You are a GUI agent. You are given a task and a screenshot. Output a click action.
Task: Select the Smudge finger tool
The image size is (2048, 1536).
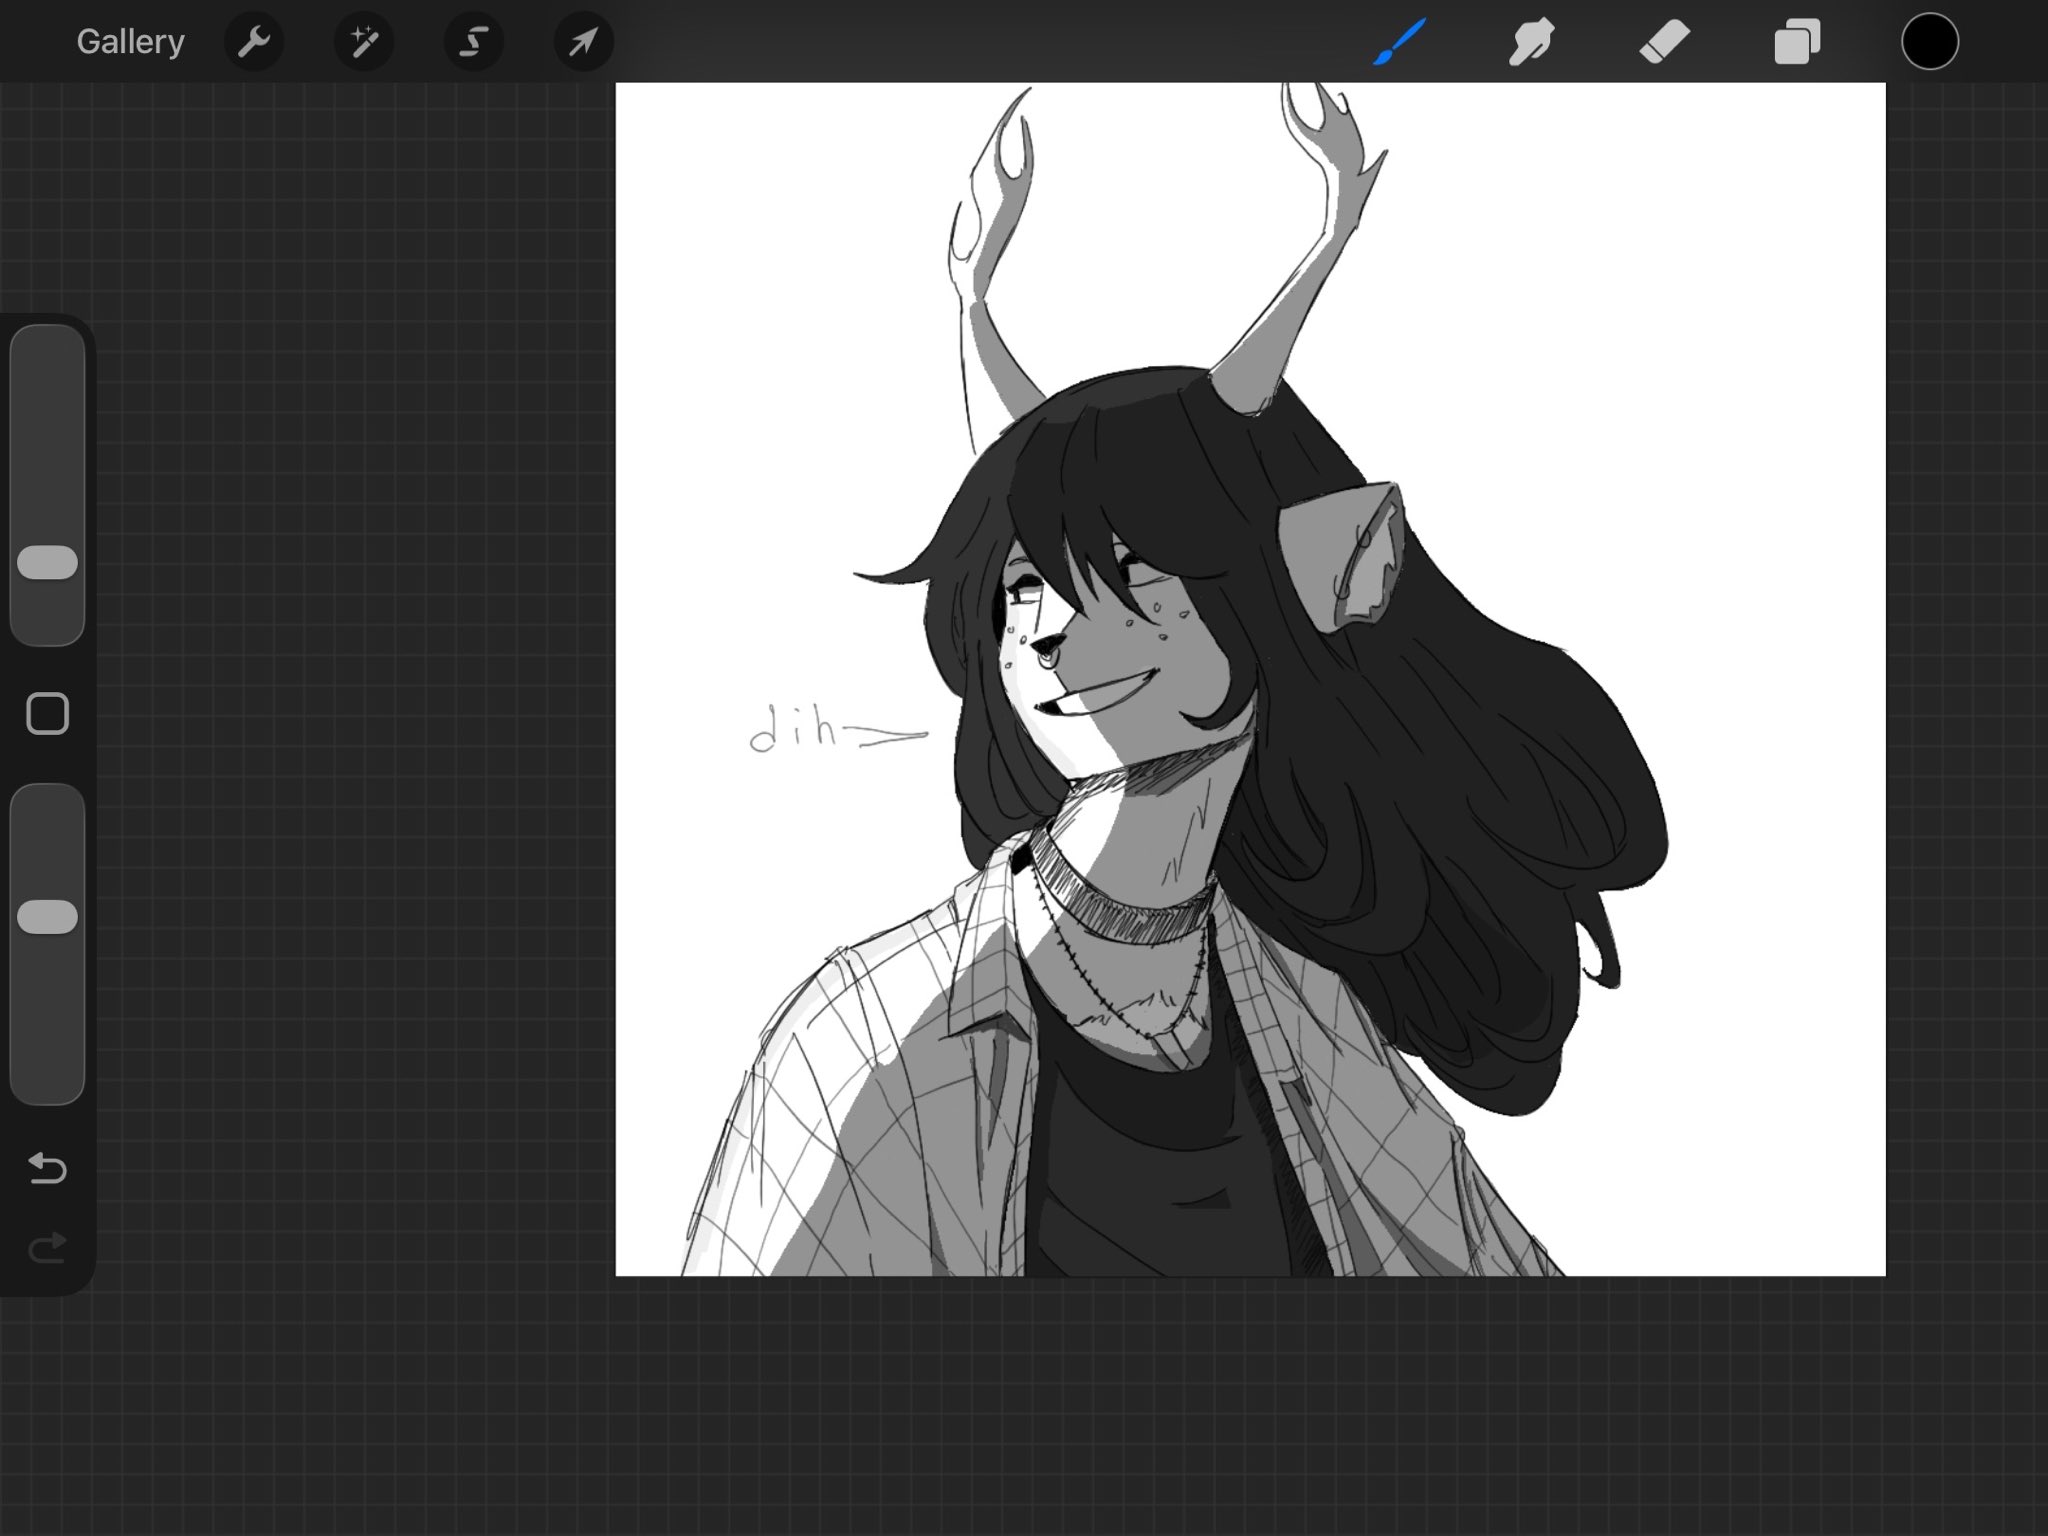(1531, 42)
